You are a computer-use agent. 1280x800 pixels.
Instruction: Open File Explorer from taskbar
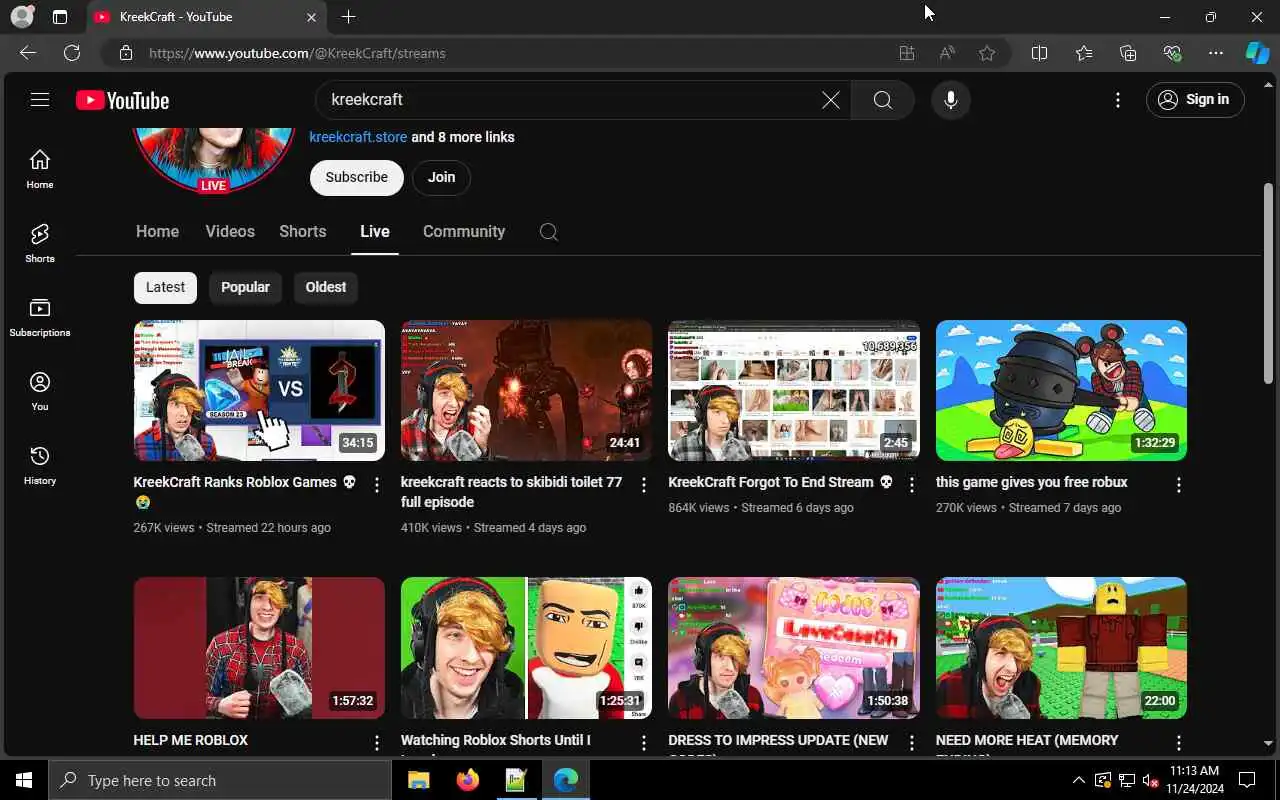[418, 780]
